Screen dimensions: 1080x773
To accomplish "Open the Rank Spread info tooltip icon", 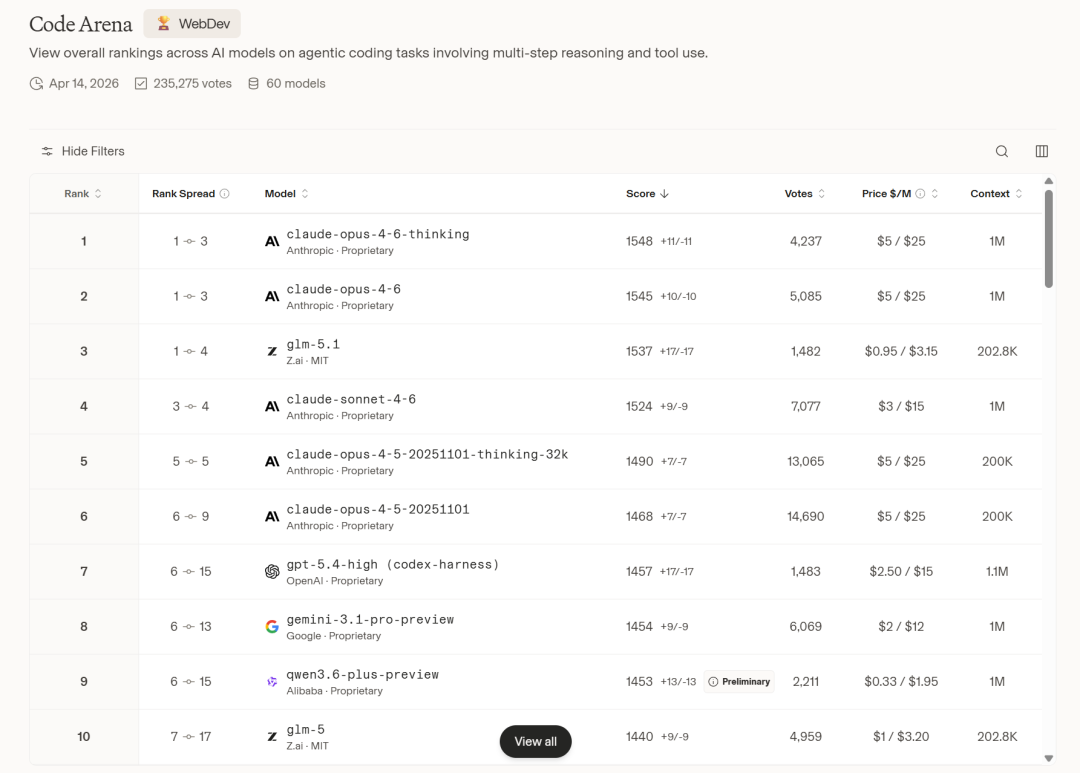I will (222, 193).
